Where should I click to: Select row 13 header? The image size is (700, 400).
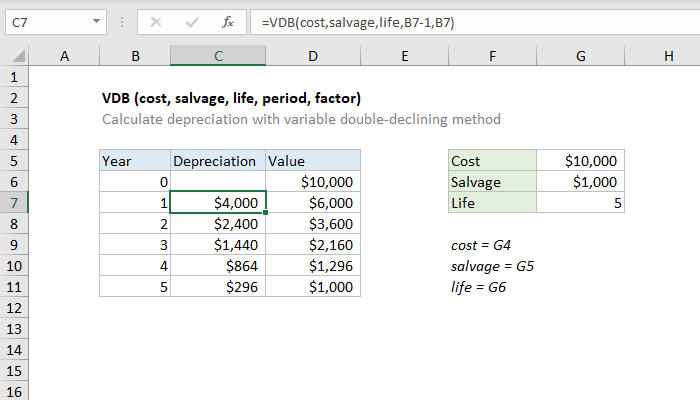[14, 329]
